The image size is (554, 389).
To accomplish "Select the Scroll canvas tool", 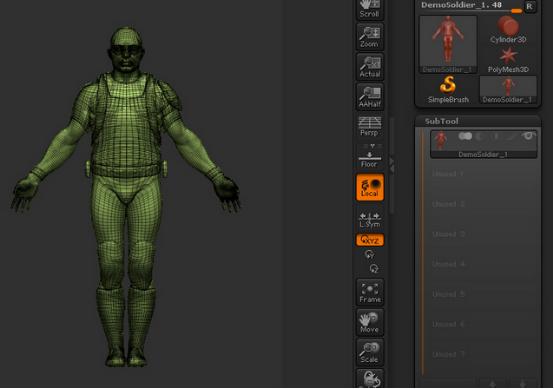I will click(x=370, y=10).
